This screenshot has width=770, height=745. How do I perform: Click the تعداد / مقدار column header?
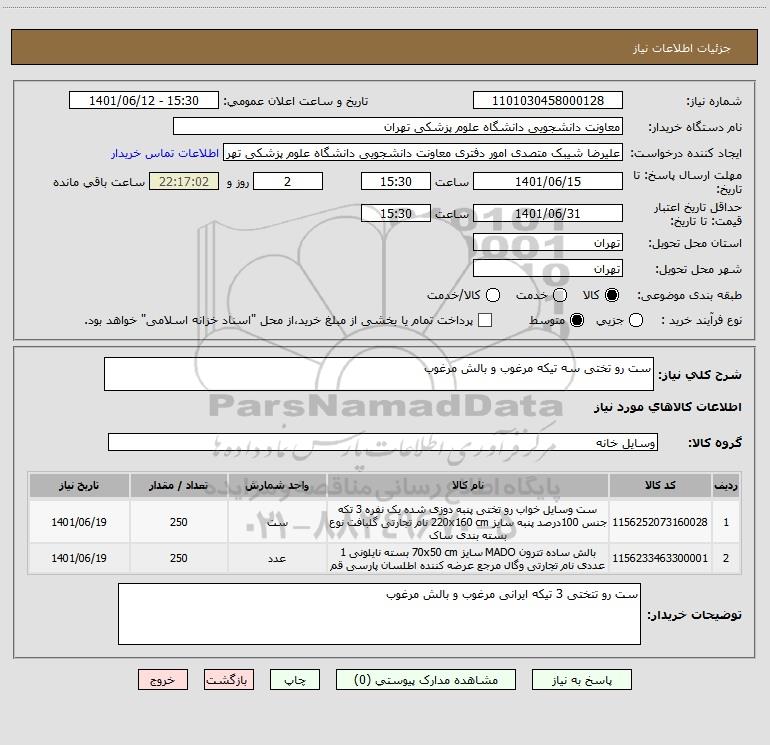click(179, 486)
